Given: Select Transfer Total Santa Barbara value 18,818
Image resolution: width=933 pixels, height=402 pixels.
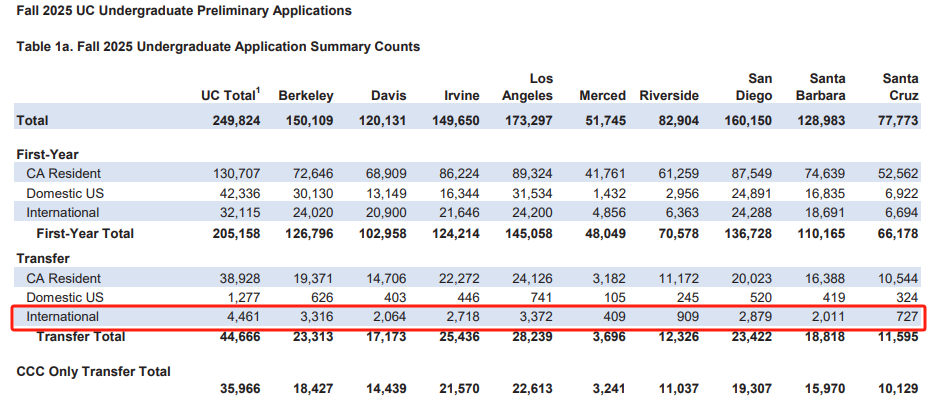Looking at the screenshot, I should (x=825, y=337).
